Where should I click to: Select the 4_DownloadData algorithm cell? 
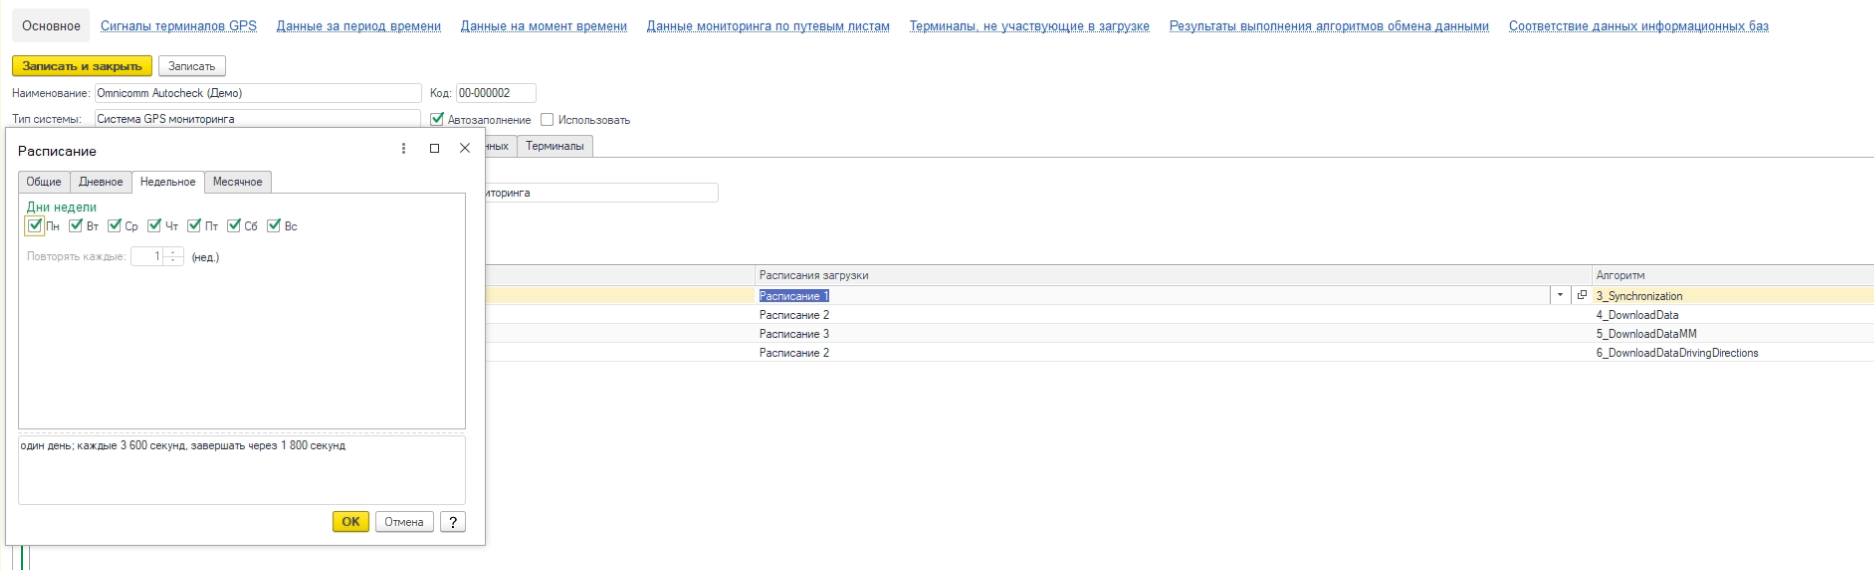tap(1733, 315)
